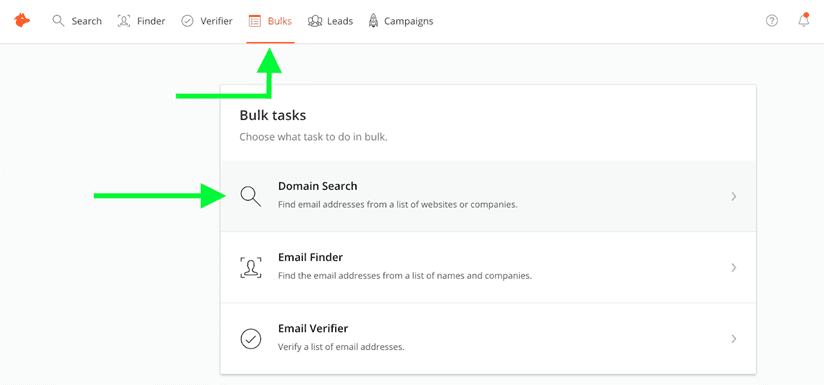Open Email Verifier via its right chevron
Image resolution: width=824 pixels, height=385 pixels.
click(x=734, y=339)
